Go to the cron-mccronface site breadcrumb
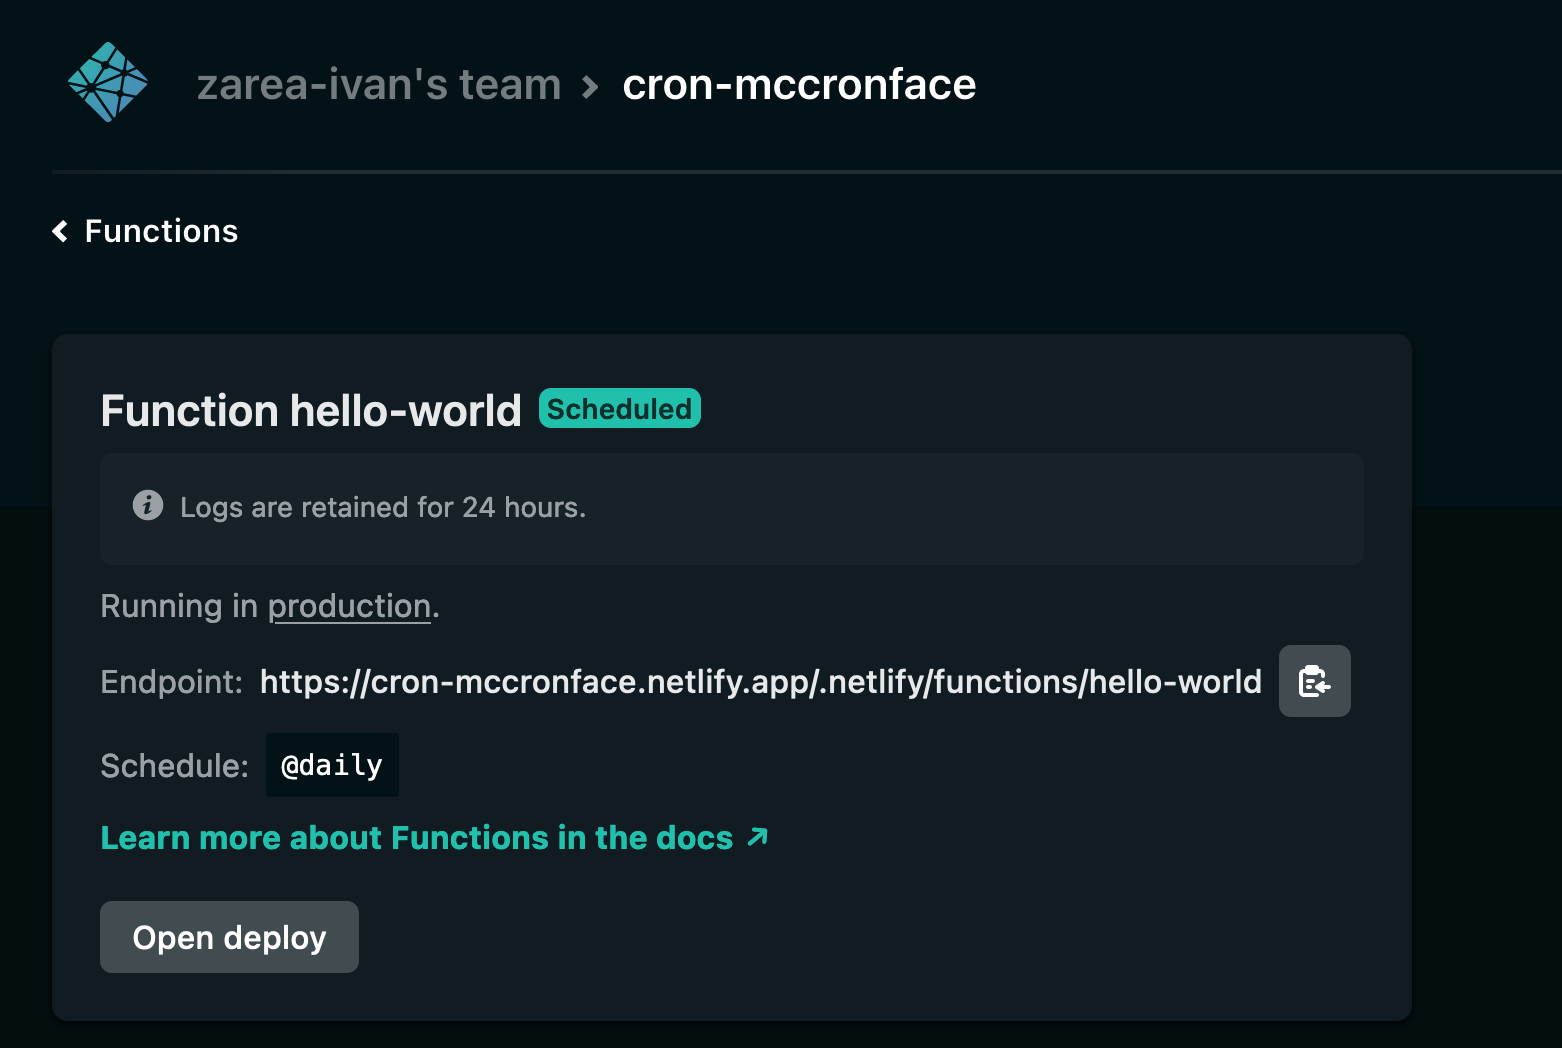 798,85
